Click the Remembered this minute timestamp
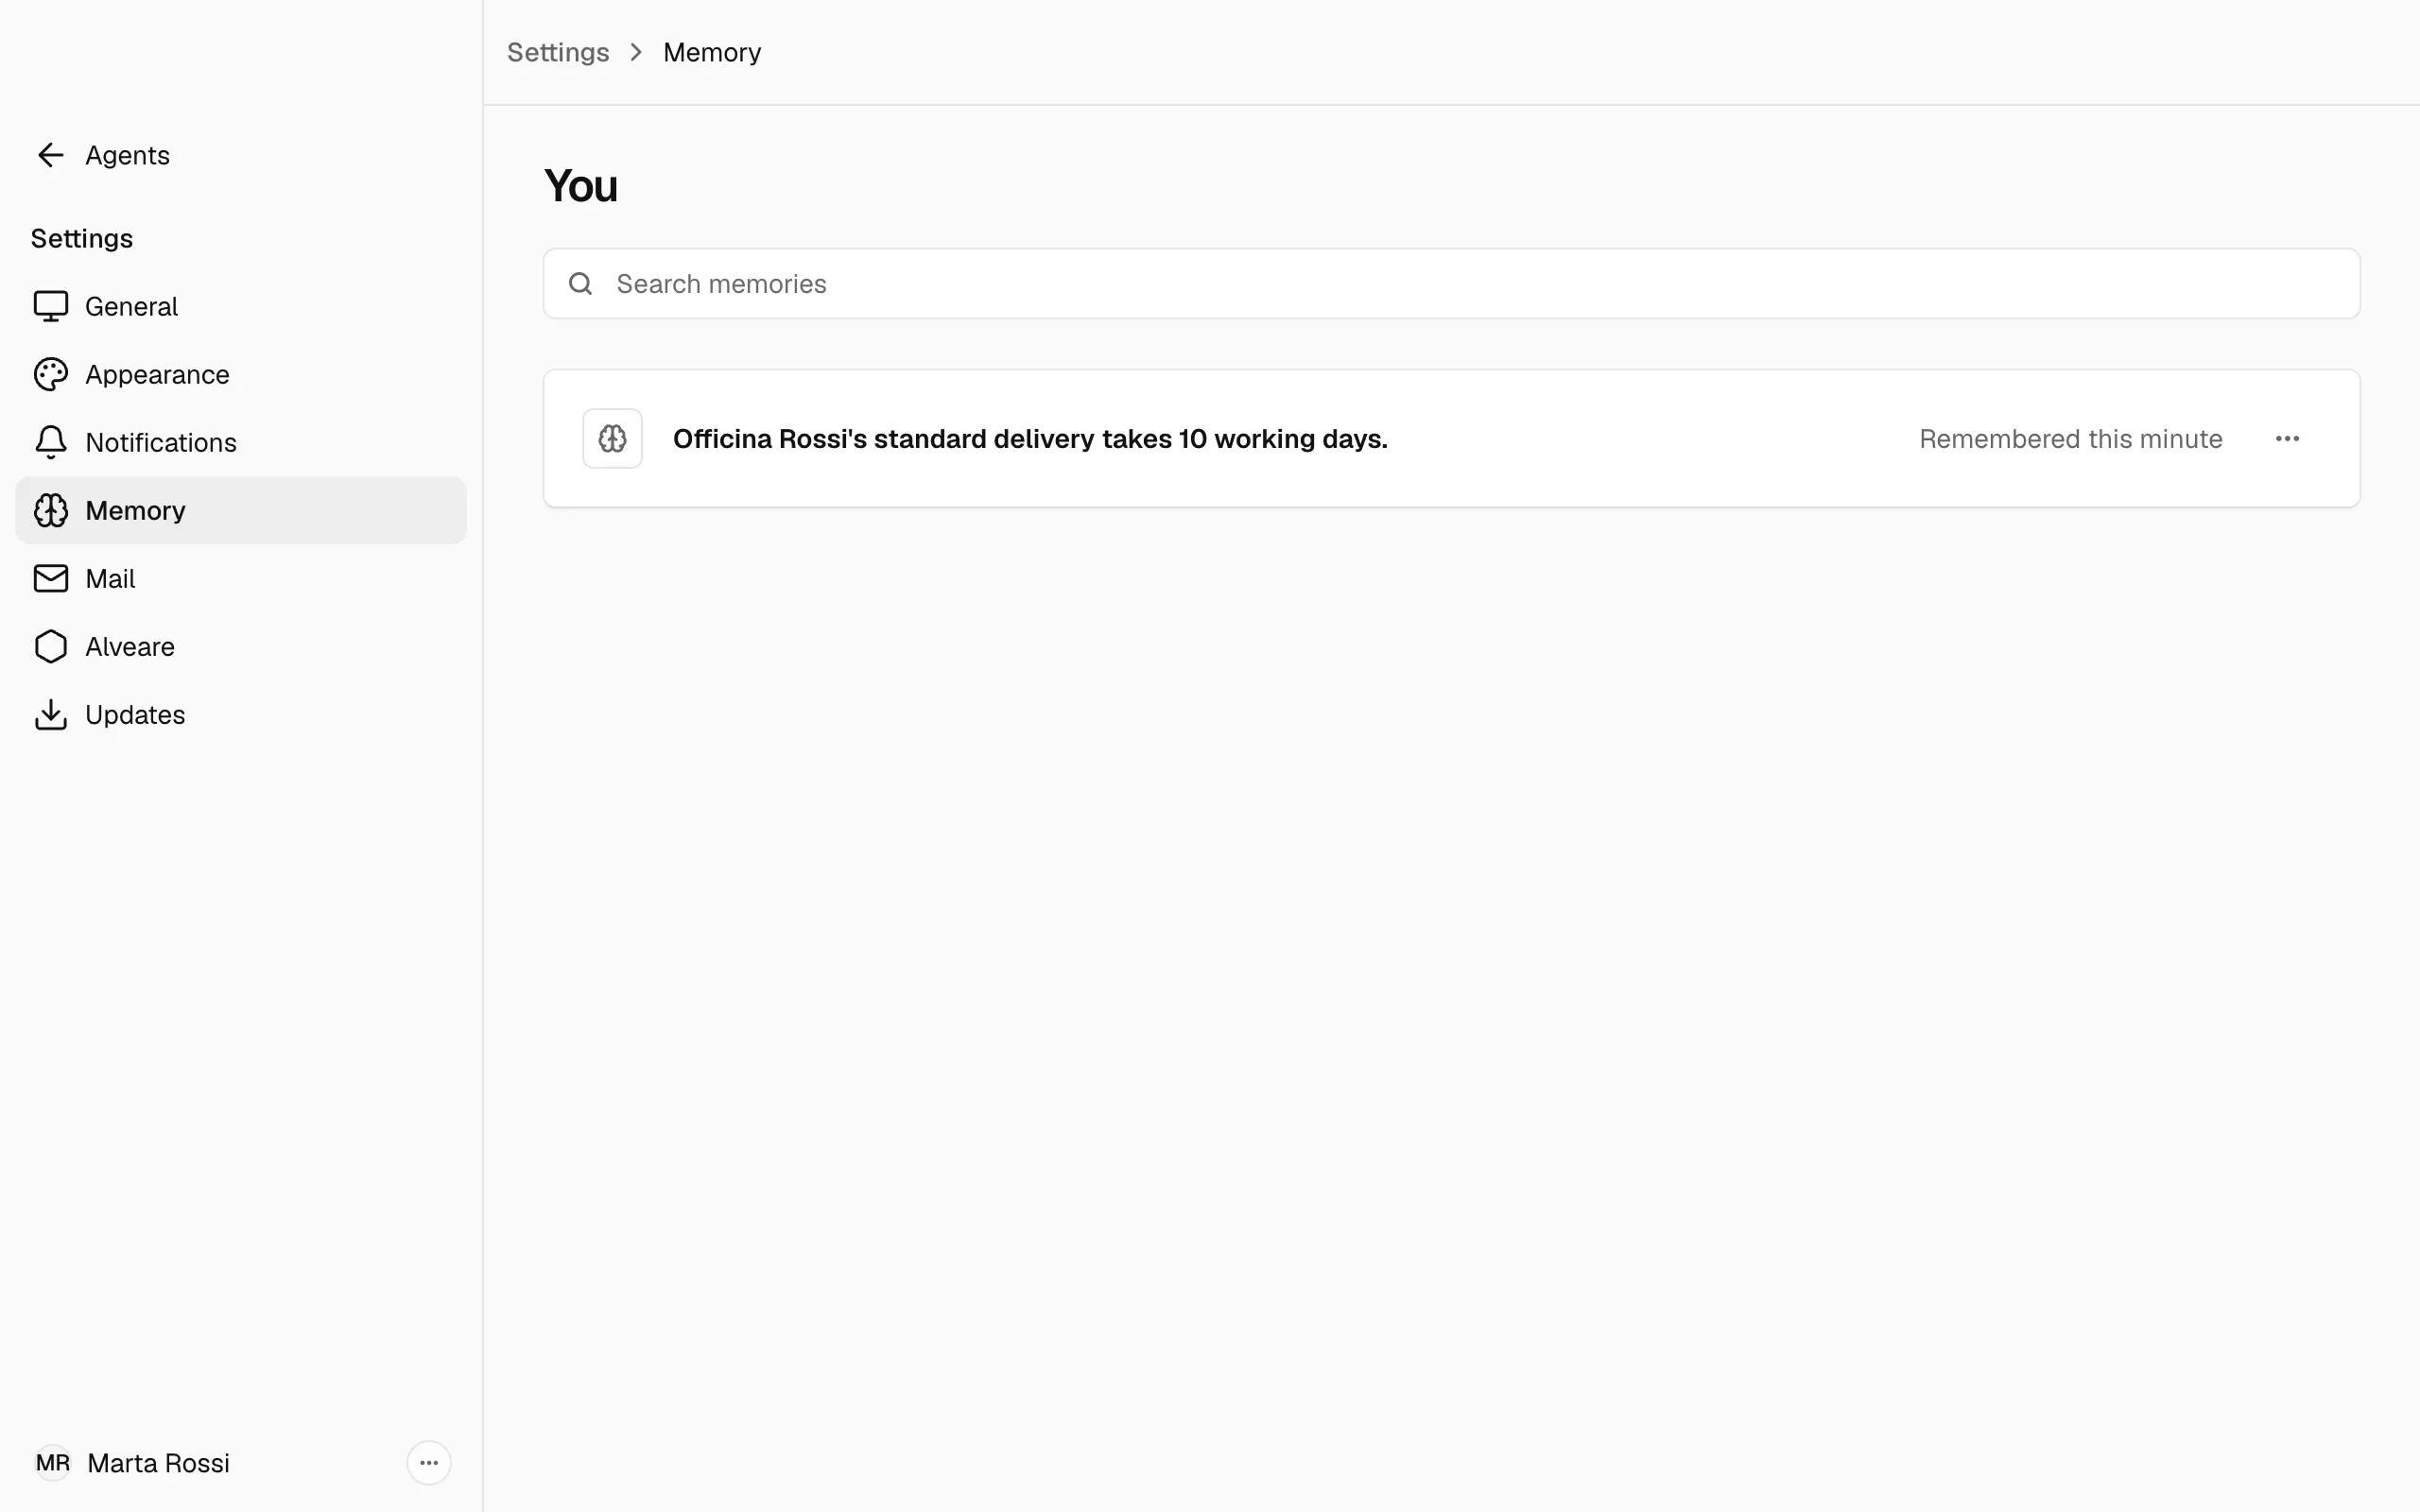 pyautogui.click(x=2070, y=438)
